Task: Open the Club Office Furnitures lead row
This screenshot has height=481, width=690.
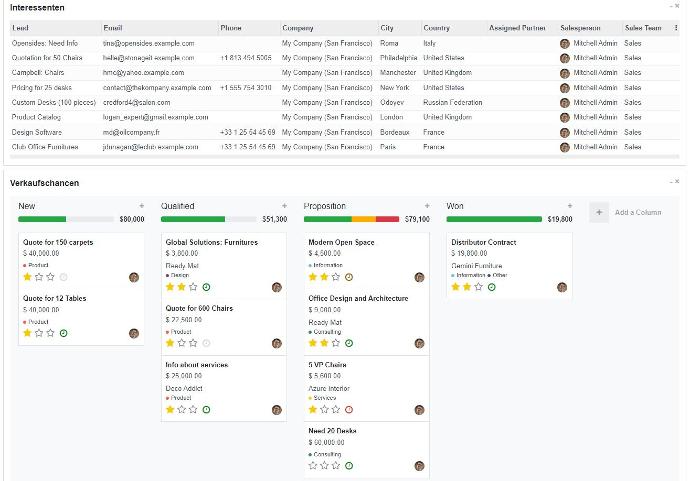Action: [x=345, y=147]
